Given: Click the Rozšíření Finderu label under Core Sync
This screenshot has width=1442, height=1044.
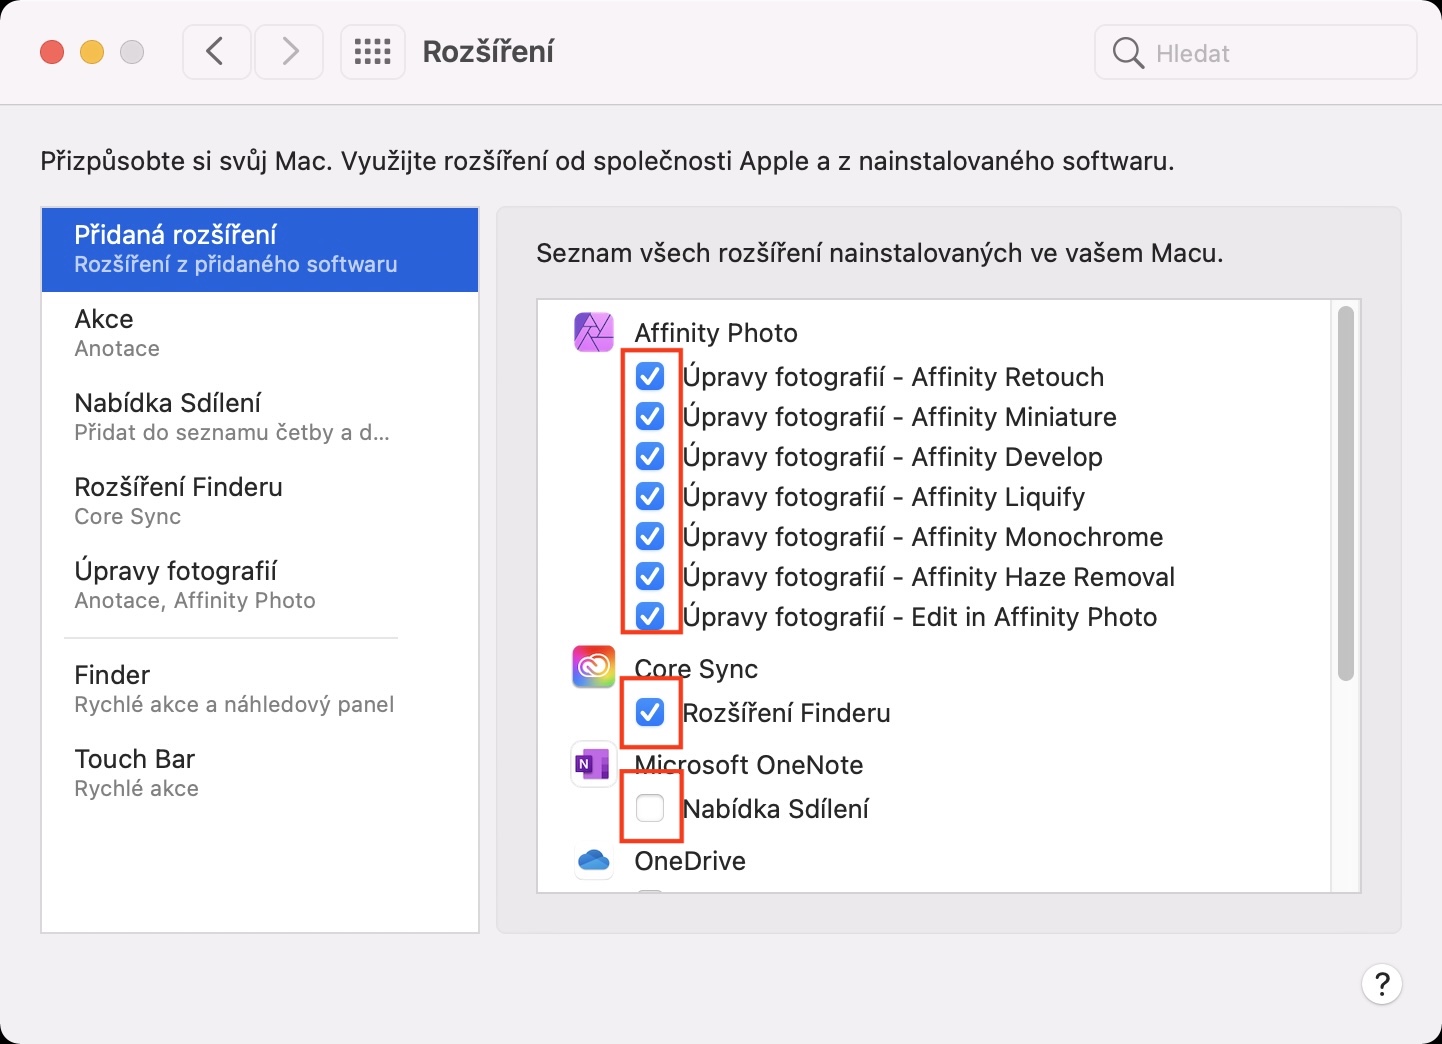Looking at the screenshot, I should (786, 713).
